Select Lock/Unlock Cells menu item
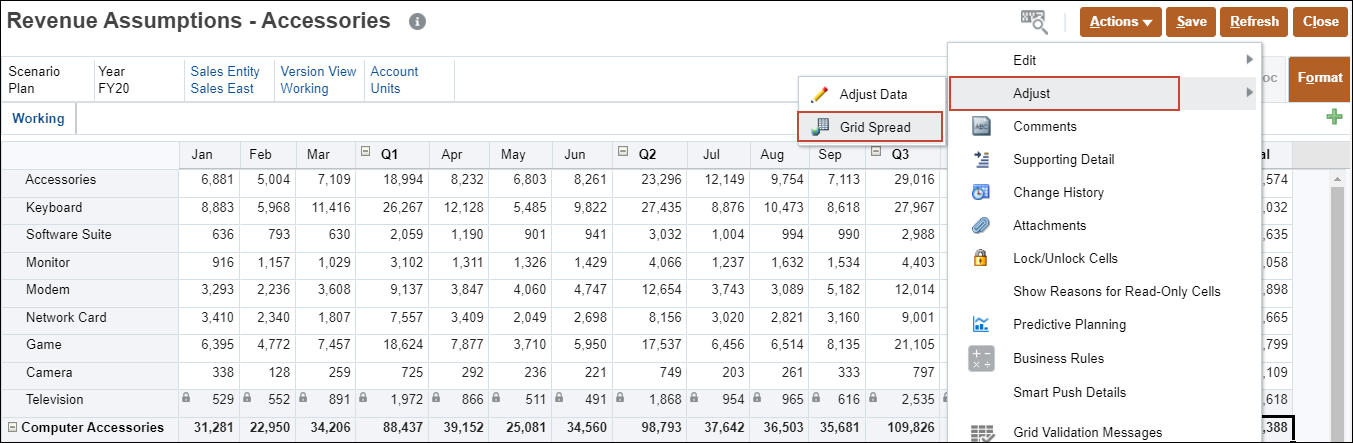Viewport: 1353px width, 443px height. click(1065, 258)
